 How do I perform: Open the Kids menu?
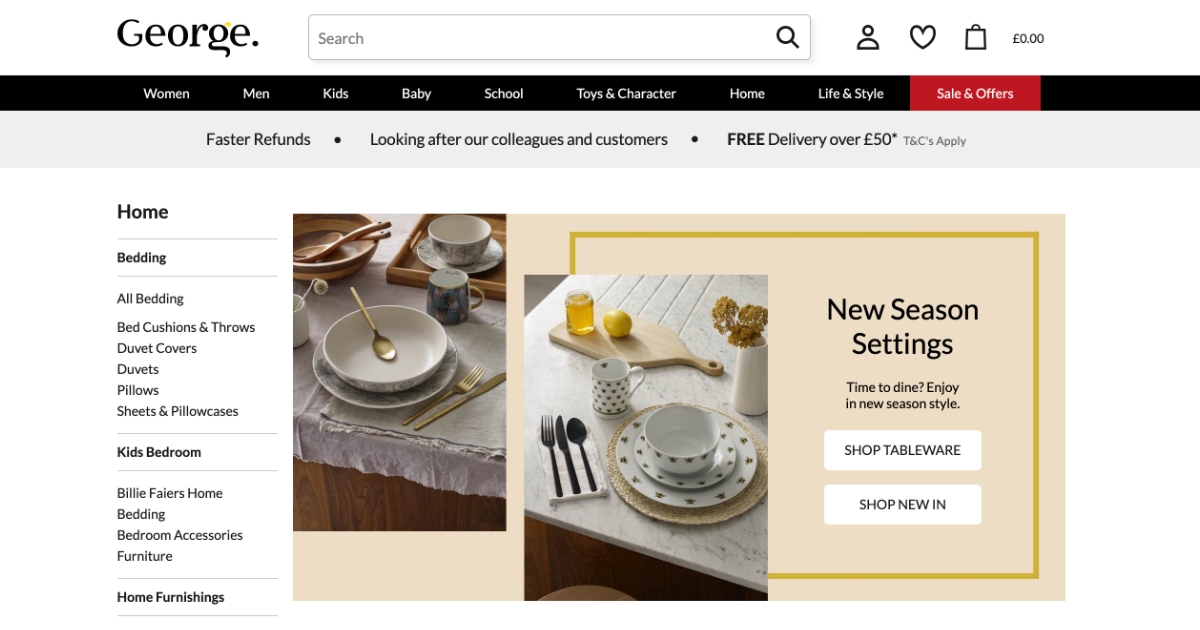tap(335, 93)
